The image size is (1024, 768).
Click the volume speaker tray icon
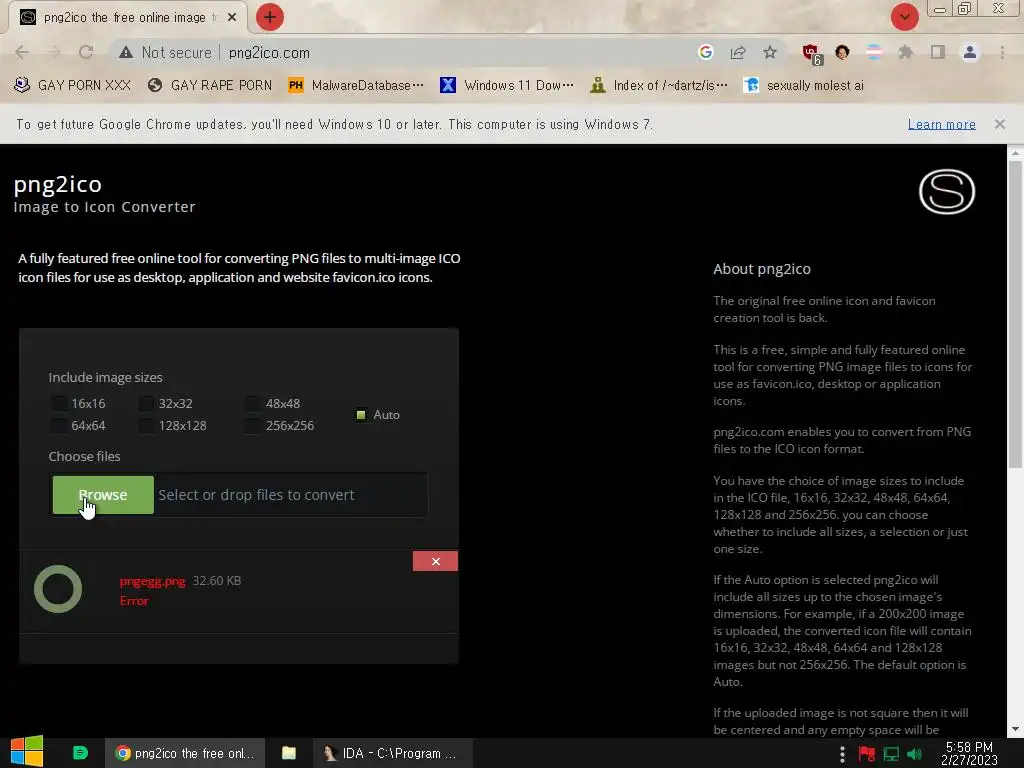(914, 754)
